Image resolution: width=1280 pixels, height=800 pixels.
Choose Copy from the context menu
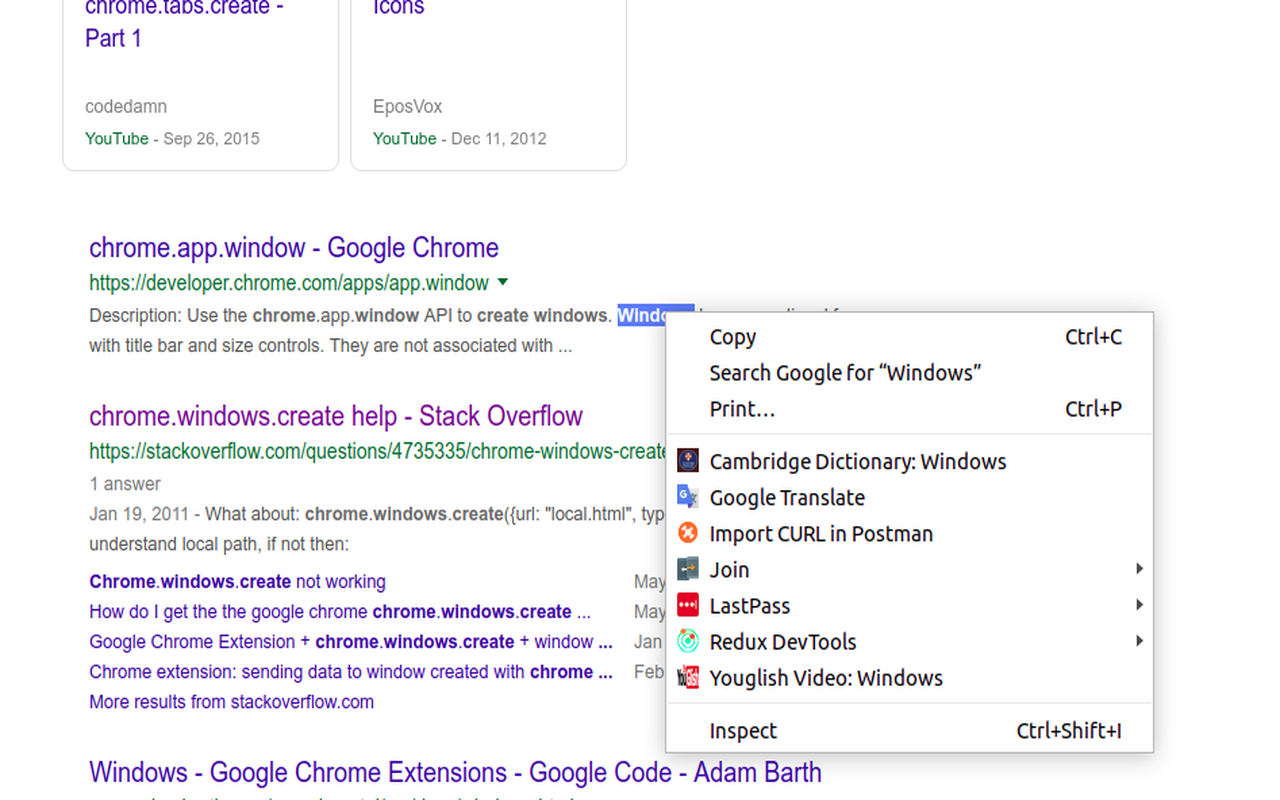coord(910,337)
